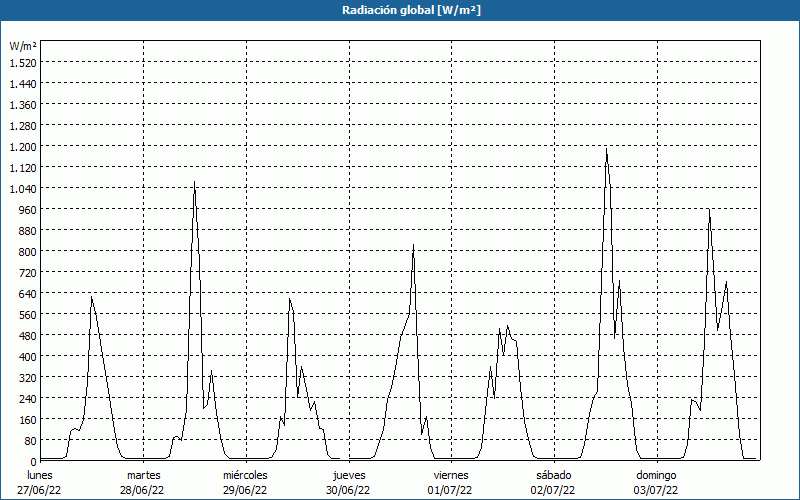The image size is (800, 500).
Task: Click the 240 y-axis value
Action: (x=29, y=399)
